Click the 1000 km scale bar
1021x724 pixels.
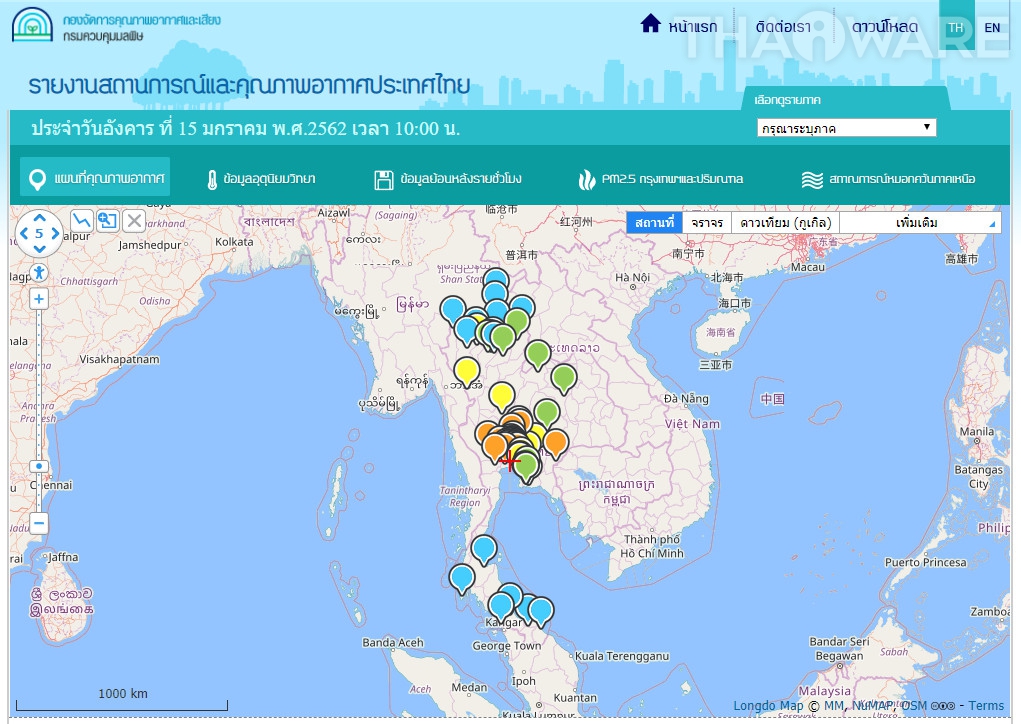tap(122, 701)
